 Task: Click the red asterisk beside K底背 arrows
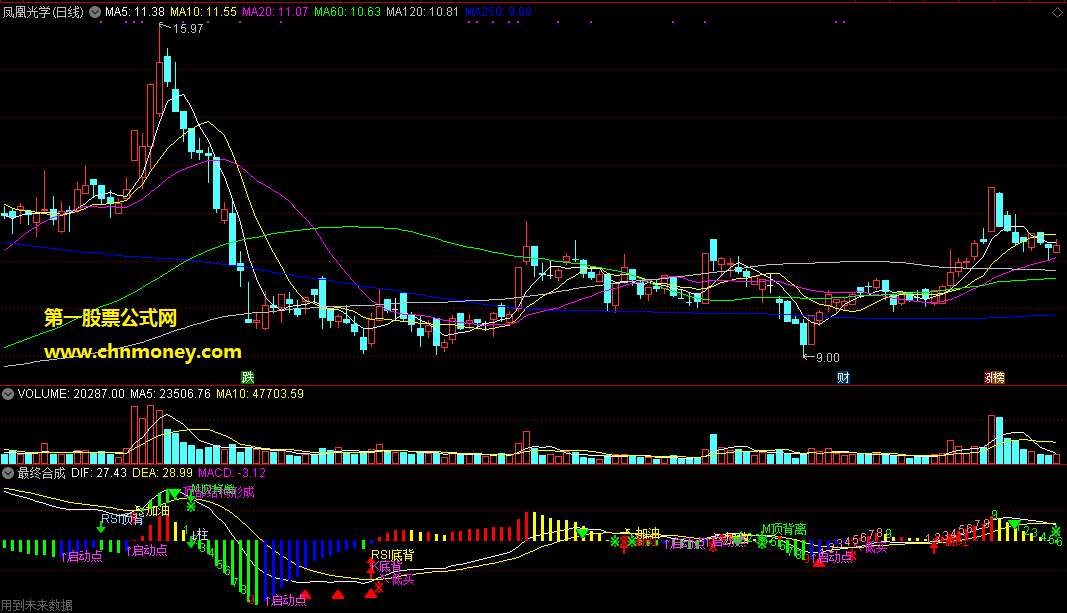[379, 586]
